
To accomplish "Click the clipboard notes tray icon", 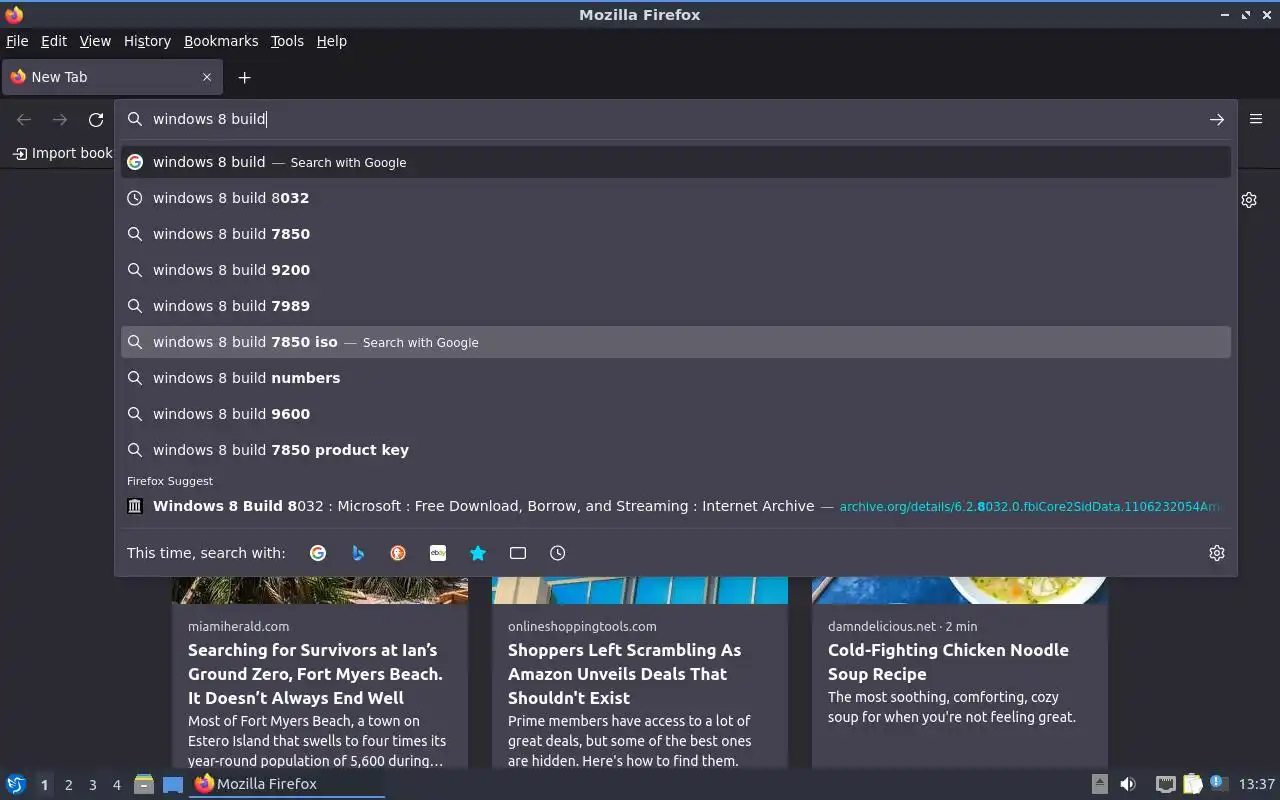I will (x=1192, y=784).
